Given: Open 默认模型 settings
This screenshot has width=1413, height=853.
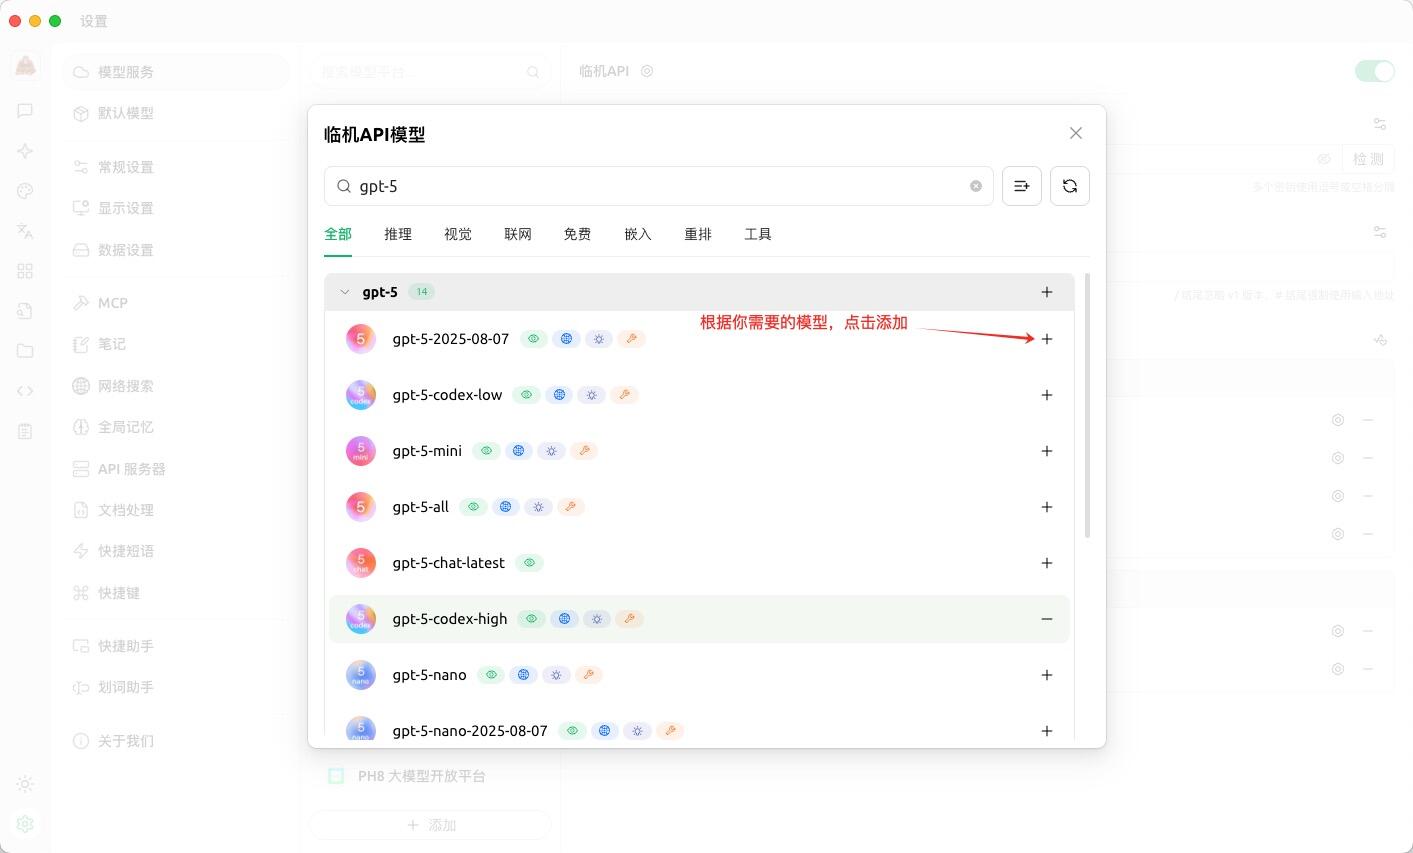Looking at the screenshot, I should coord(176,113).
